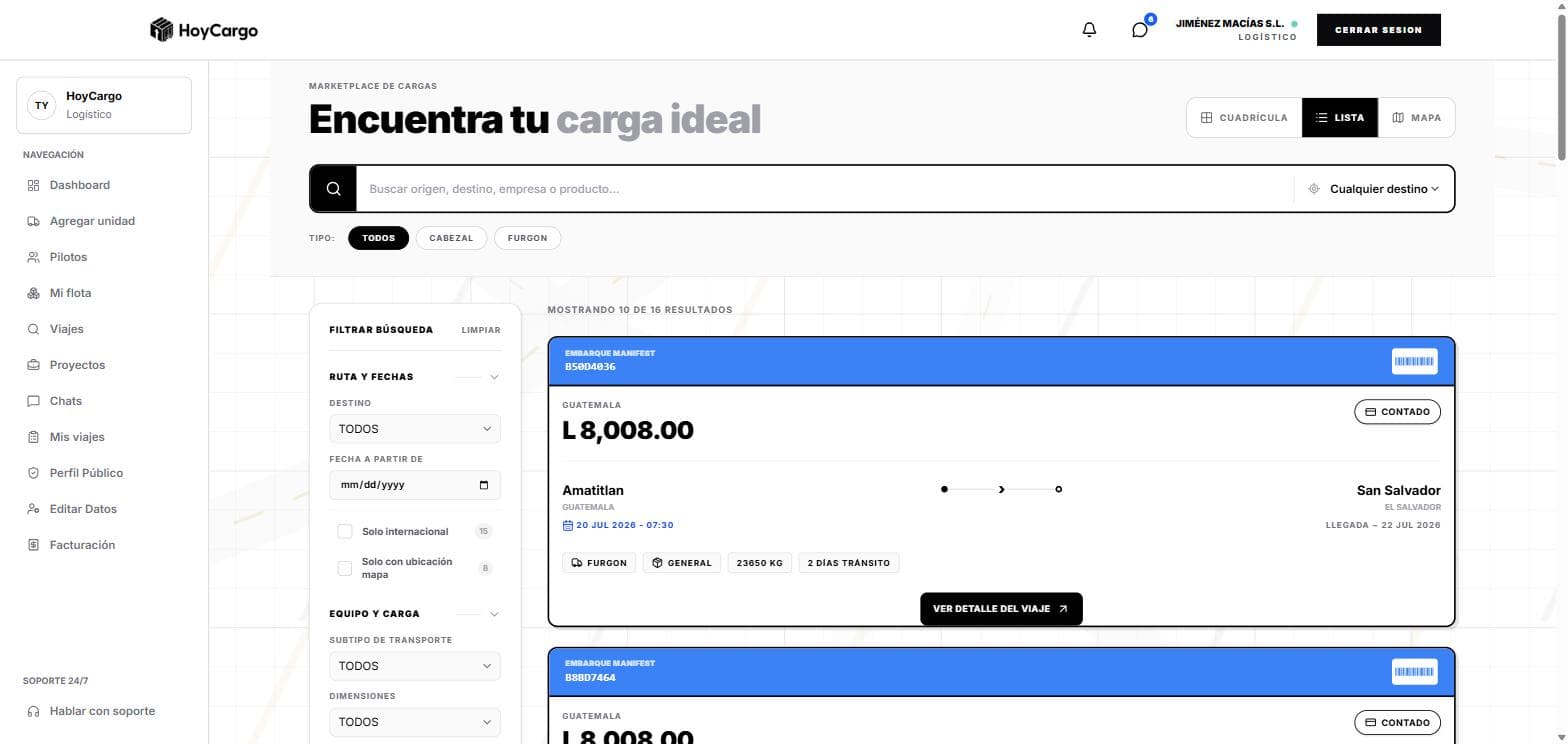Open the Dimensiones dropdown

pos(415,722)
